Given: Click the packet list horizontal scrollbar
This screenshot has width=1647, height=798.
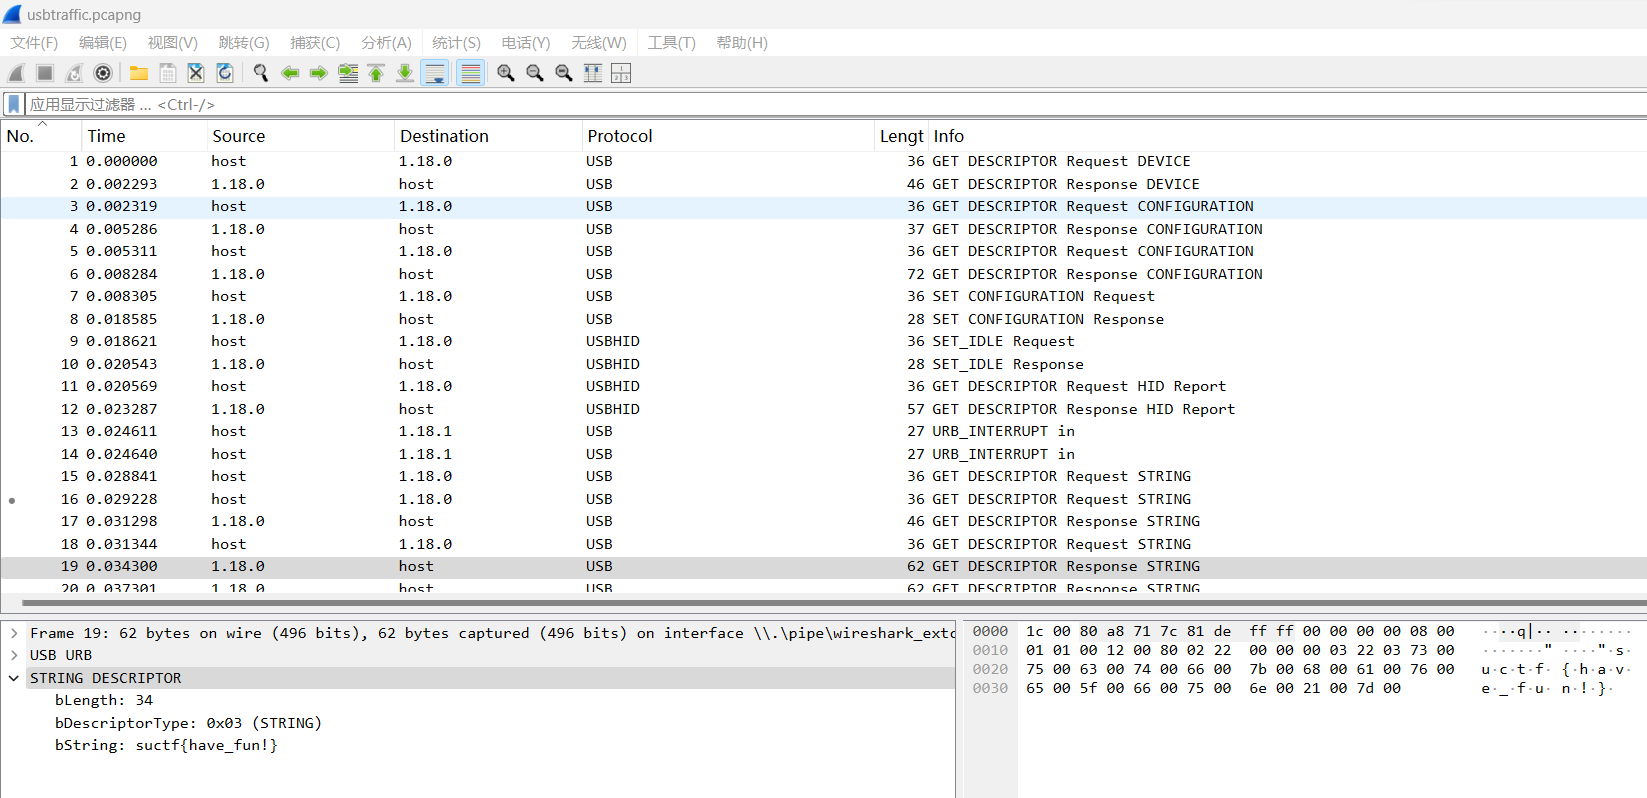Looking at the screenshot, I should [834, 603].
